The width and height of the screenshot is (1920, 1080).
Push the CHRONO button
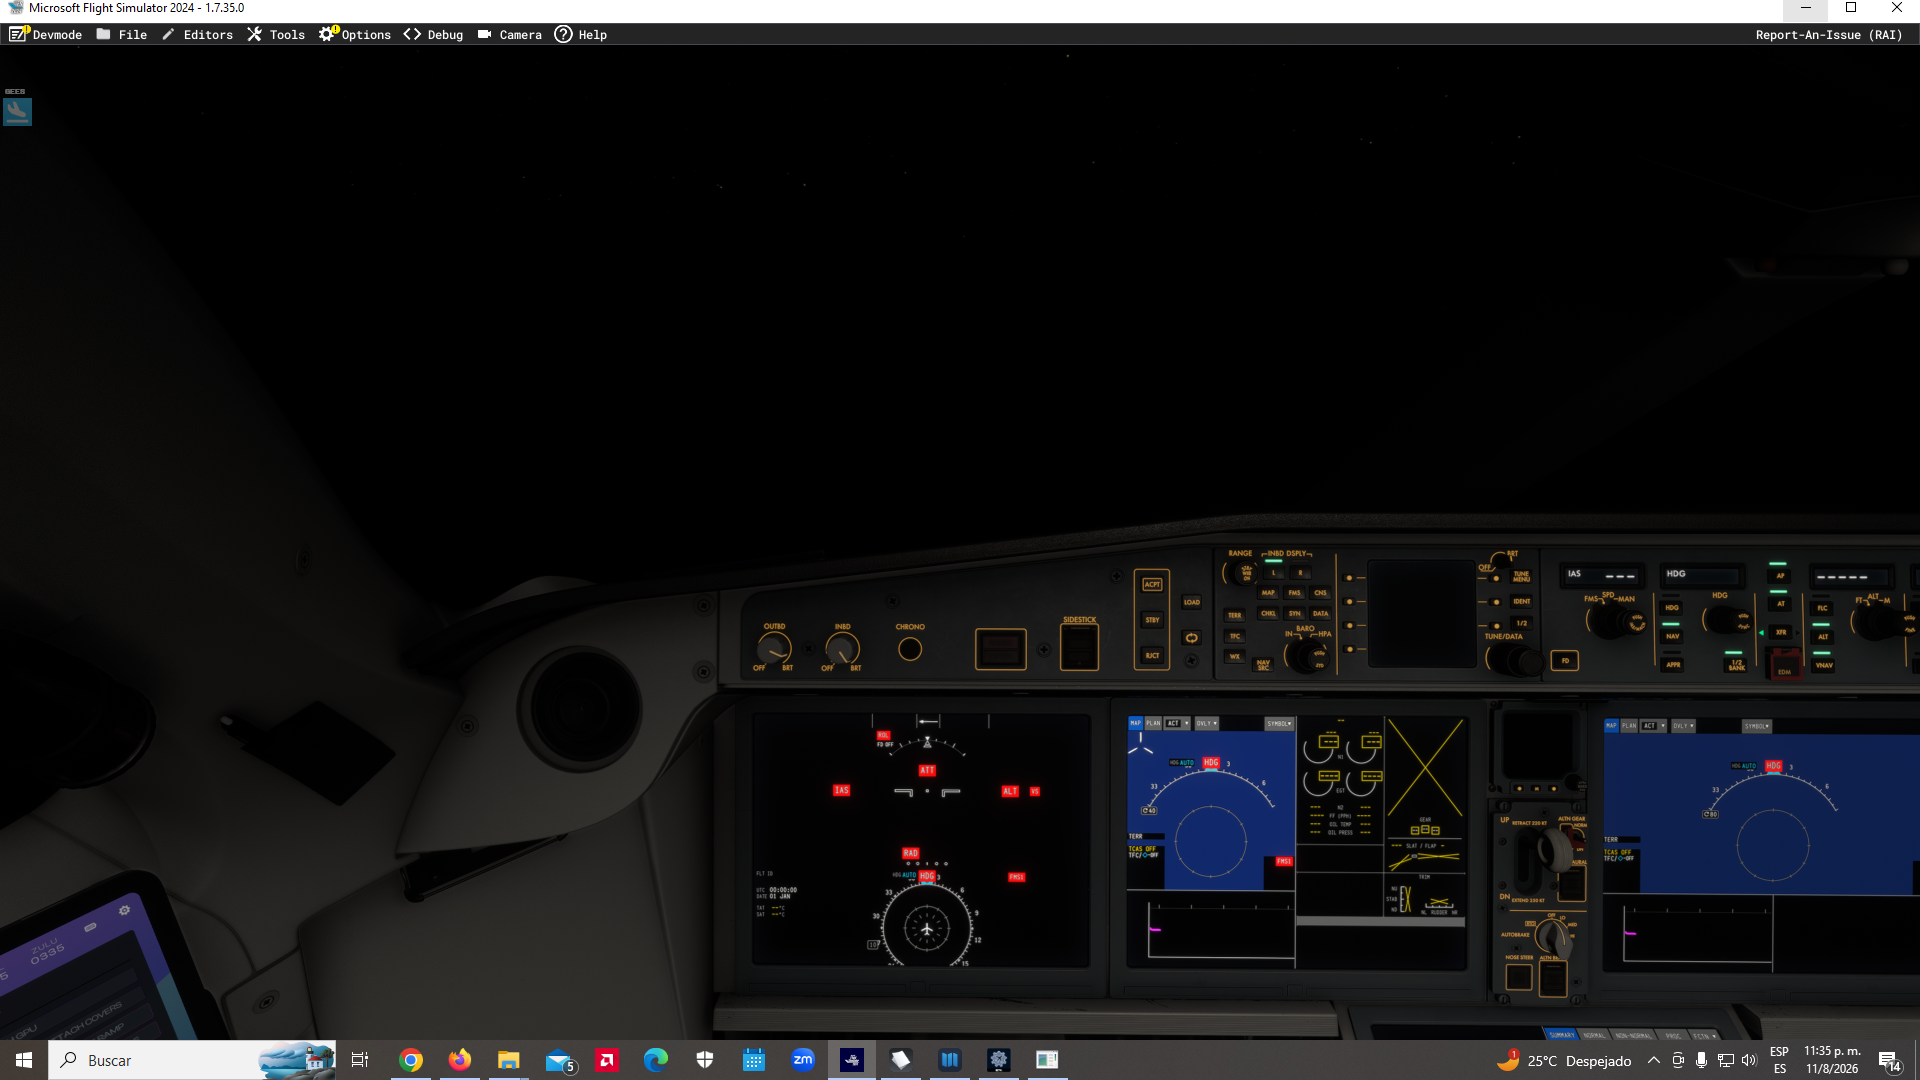[910, 649]
